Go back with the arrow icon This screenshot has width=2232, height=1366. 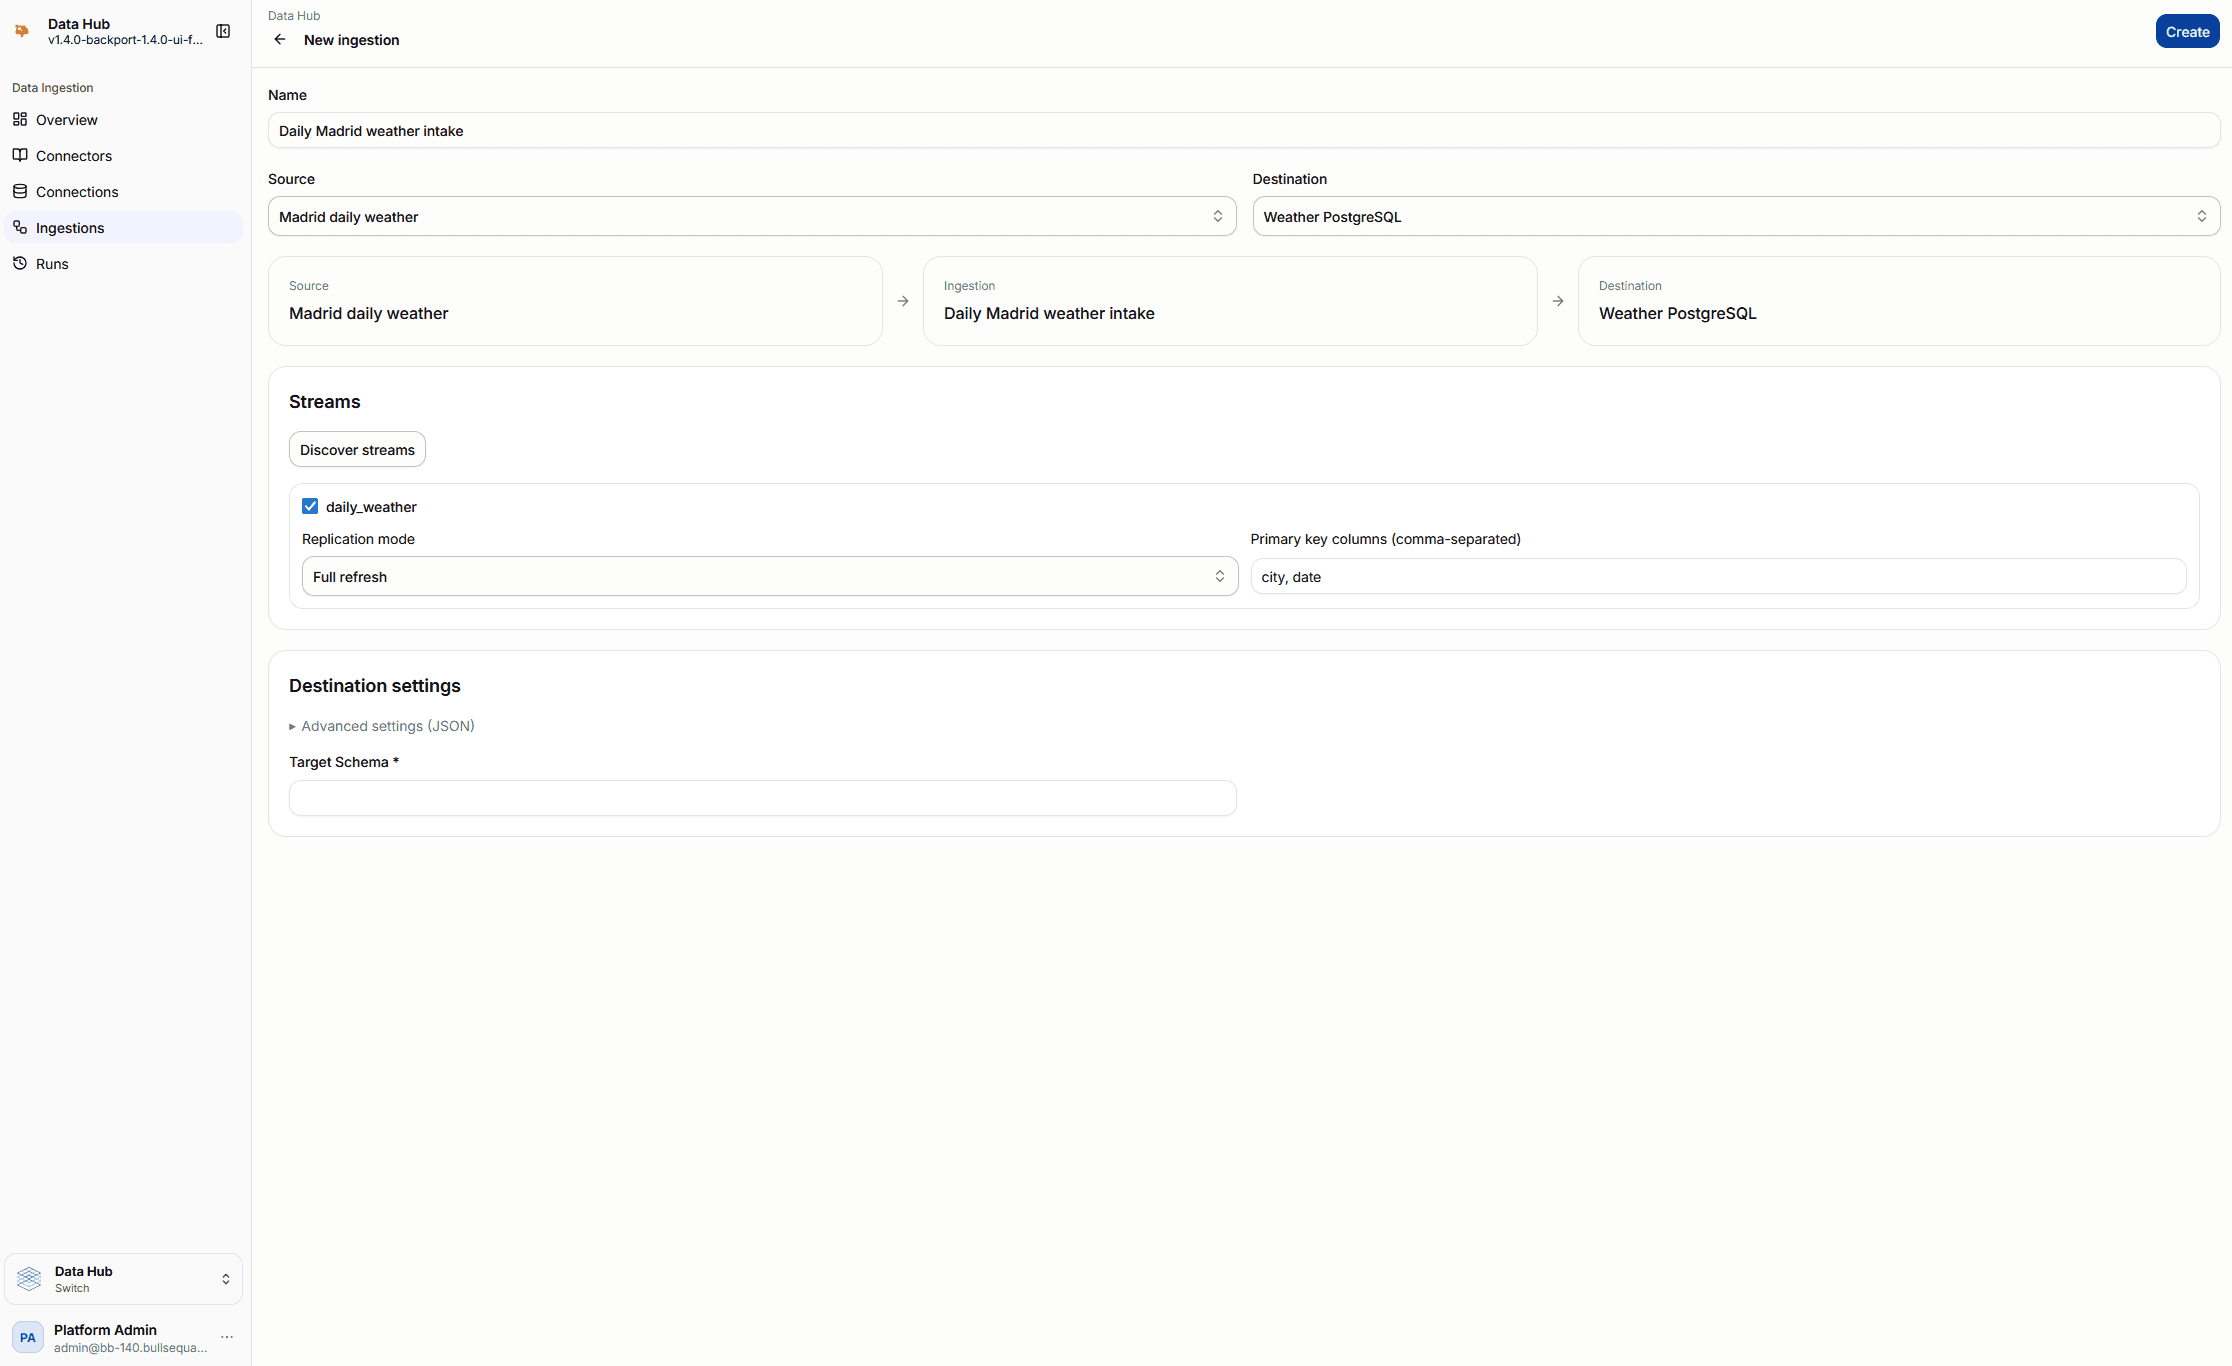pos(280,40)
